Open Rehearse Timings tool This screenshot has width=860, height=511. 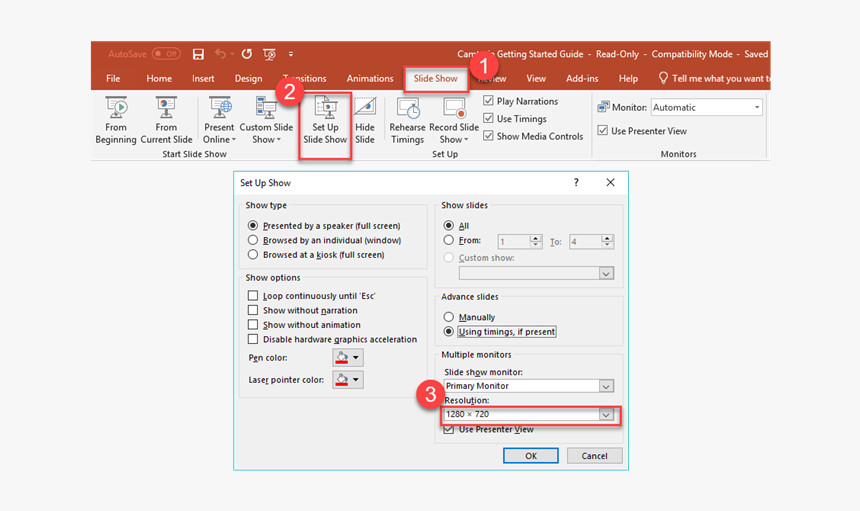click(x=407, y=120)
